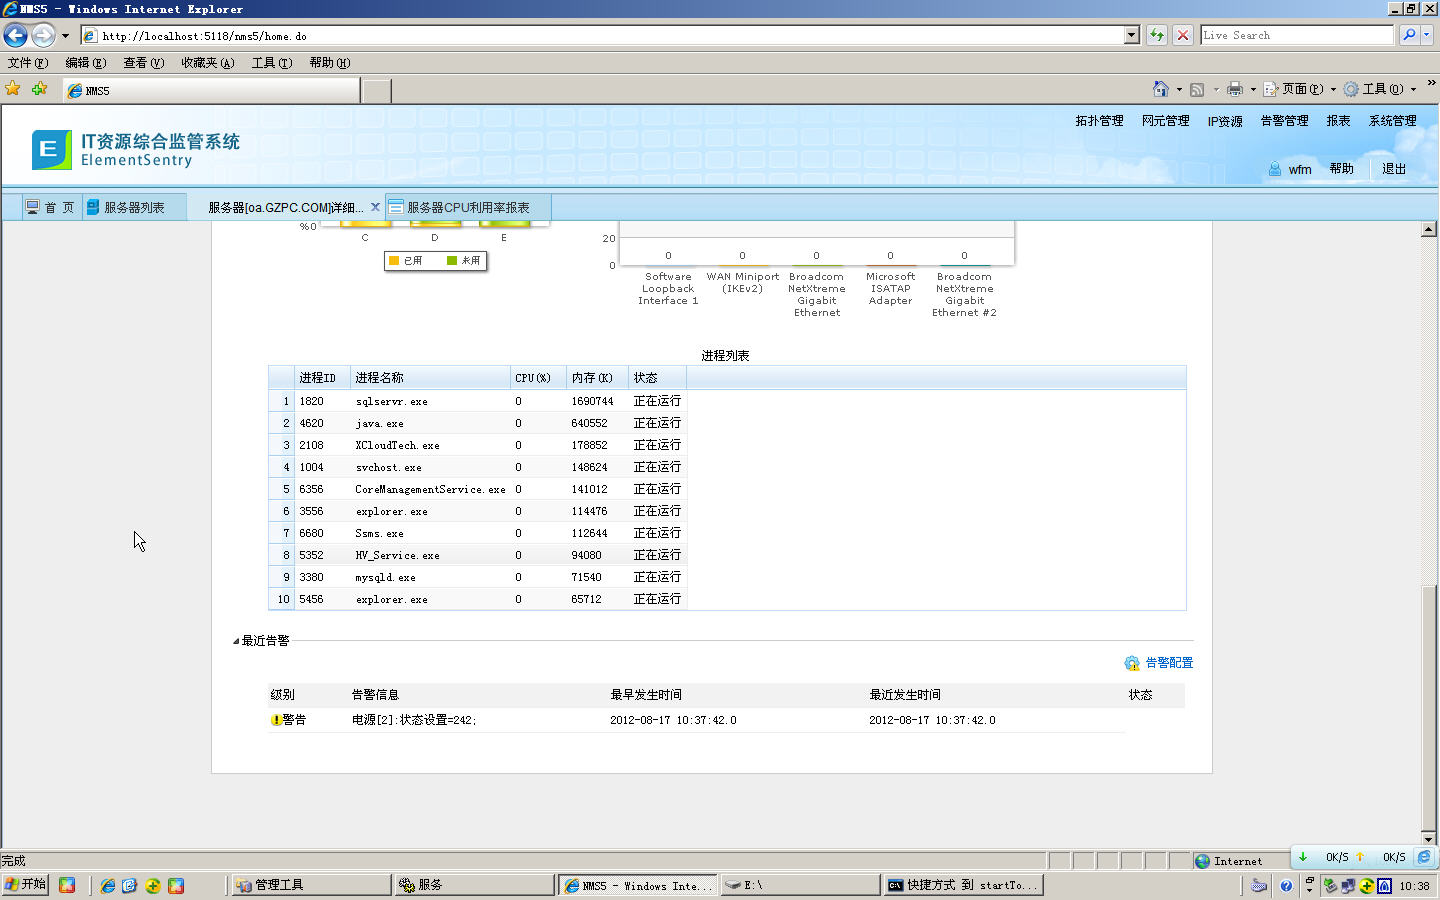Select the ElementSentry logo

click(52, 150)
